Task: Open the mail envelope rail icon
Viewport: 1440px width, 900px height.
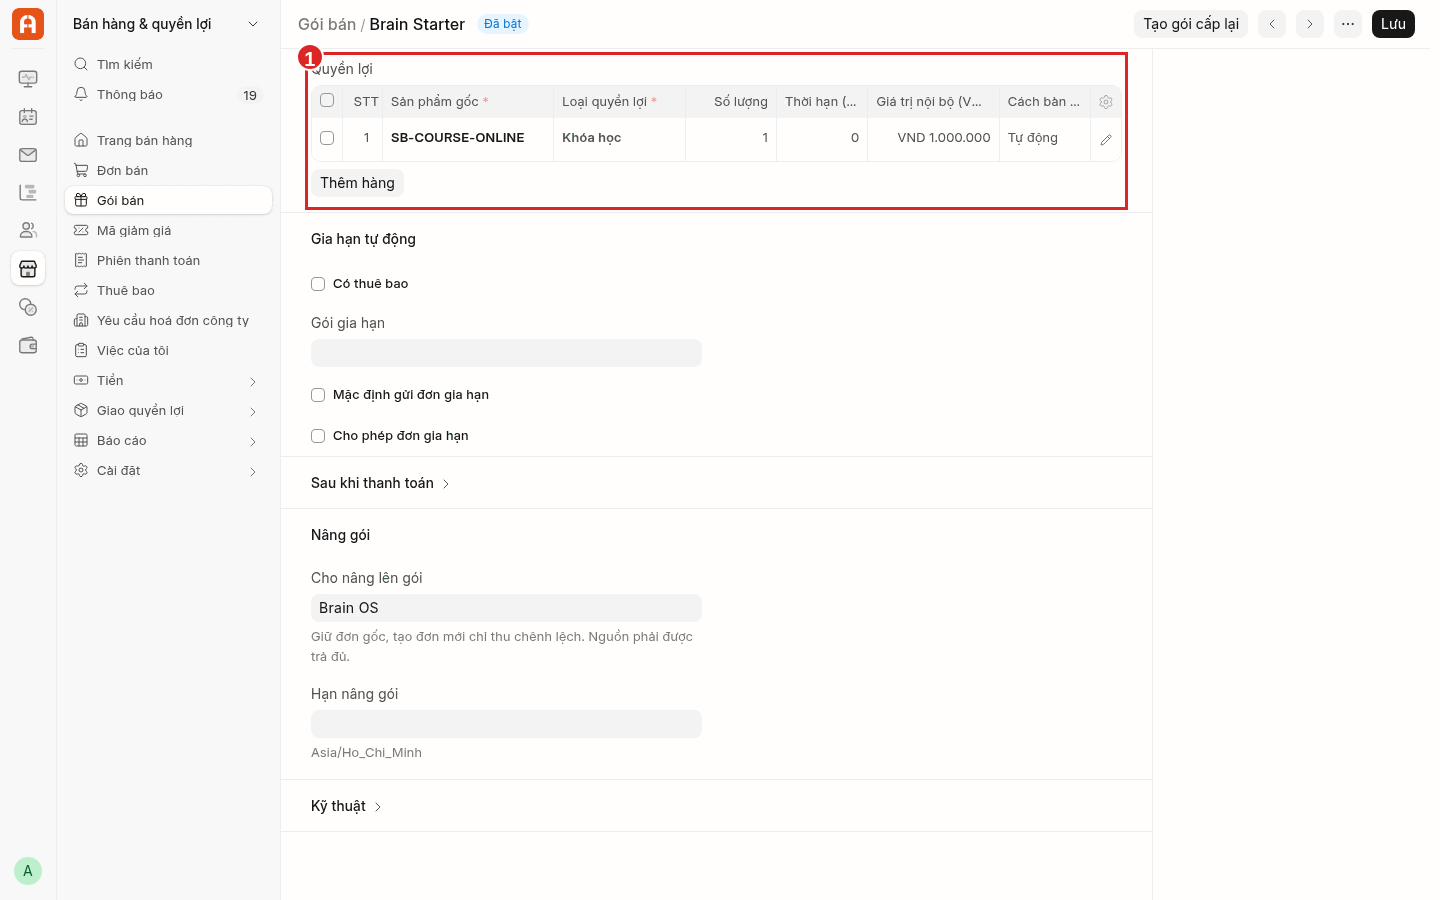Action: tap(28, 155)
